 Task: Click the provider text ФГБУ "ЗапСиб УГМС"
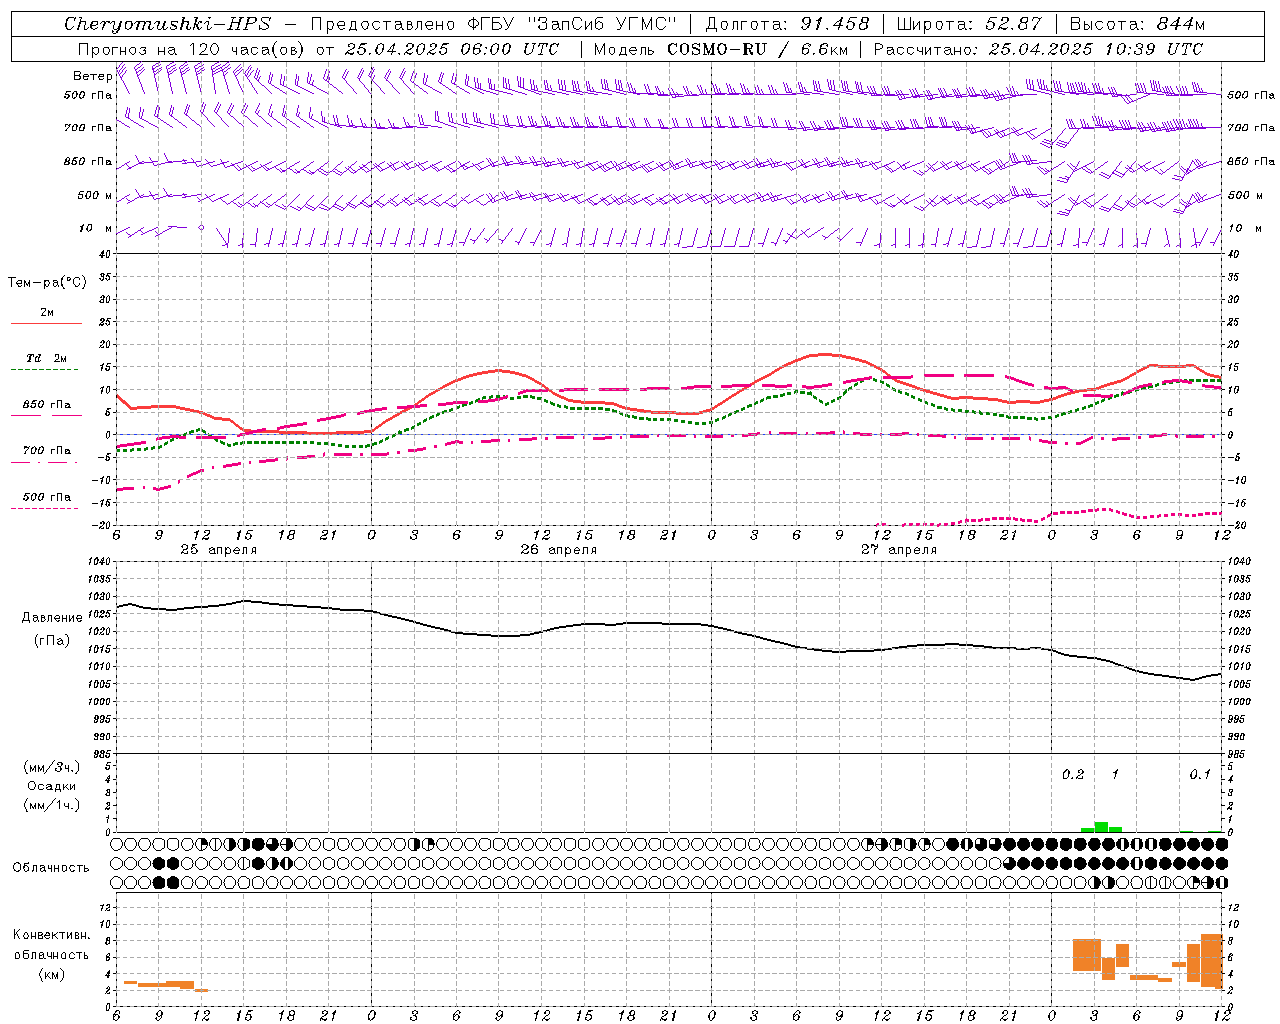tap(572, 24)
